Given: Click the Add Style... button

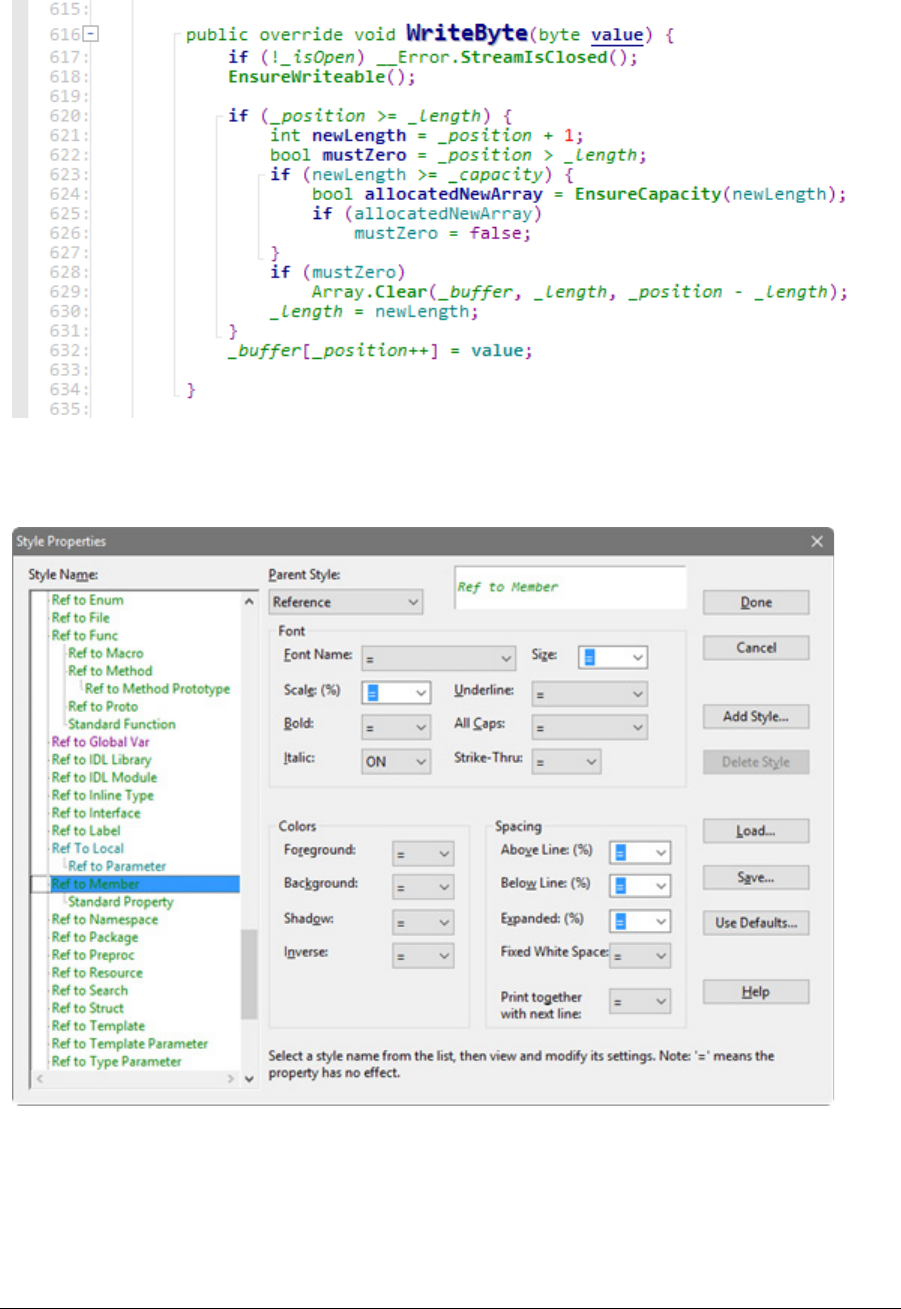Looking at the screenshot, I should coord(755,717).
